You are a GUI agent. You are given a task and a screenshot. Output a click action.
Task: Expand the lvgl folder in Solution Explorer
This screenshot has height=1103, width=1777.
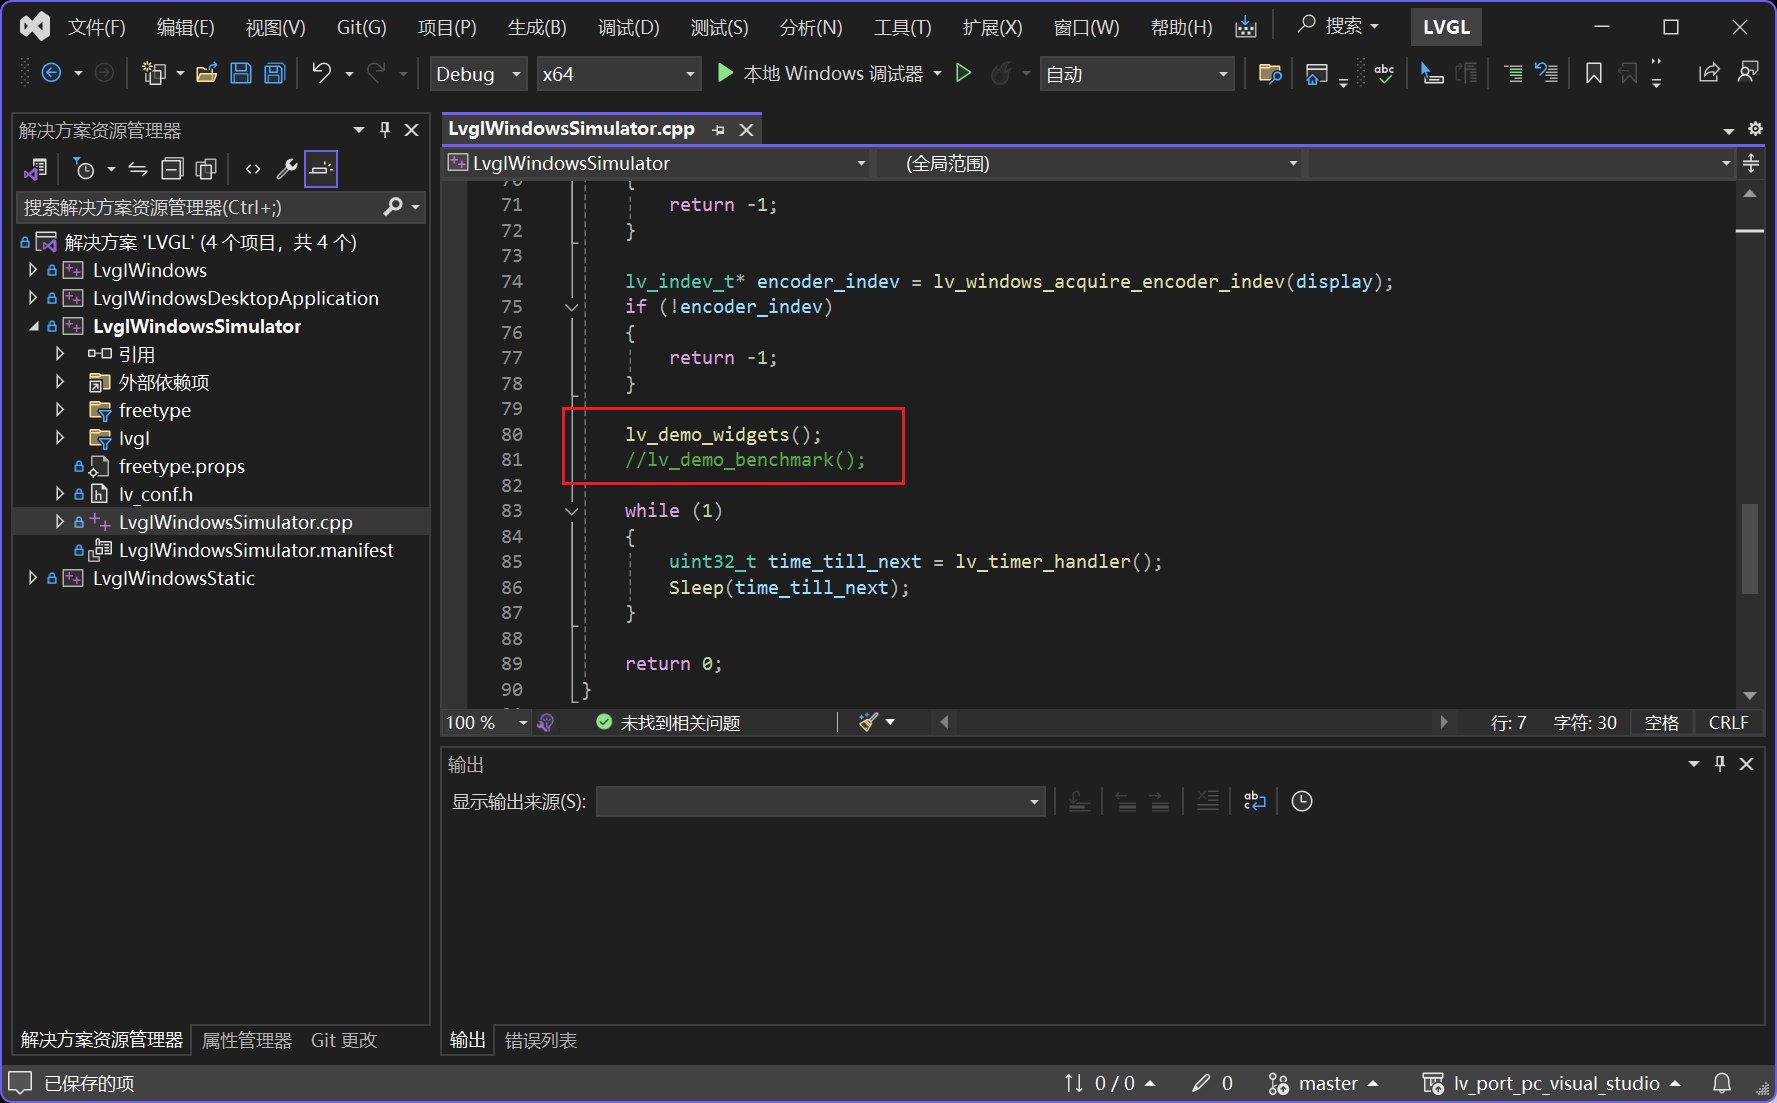(x=59, y=438)
